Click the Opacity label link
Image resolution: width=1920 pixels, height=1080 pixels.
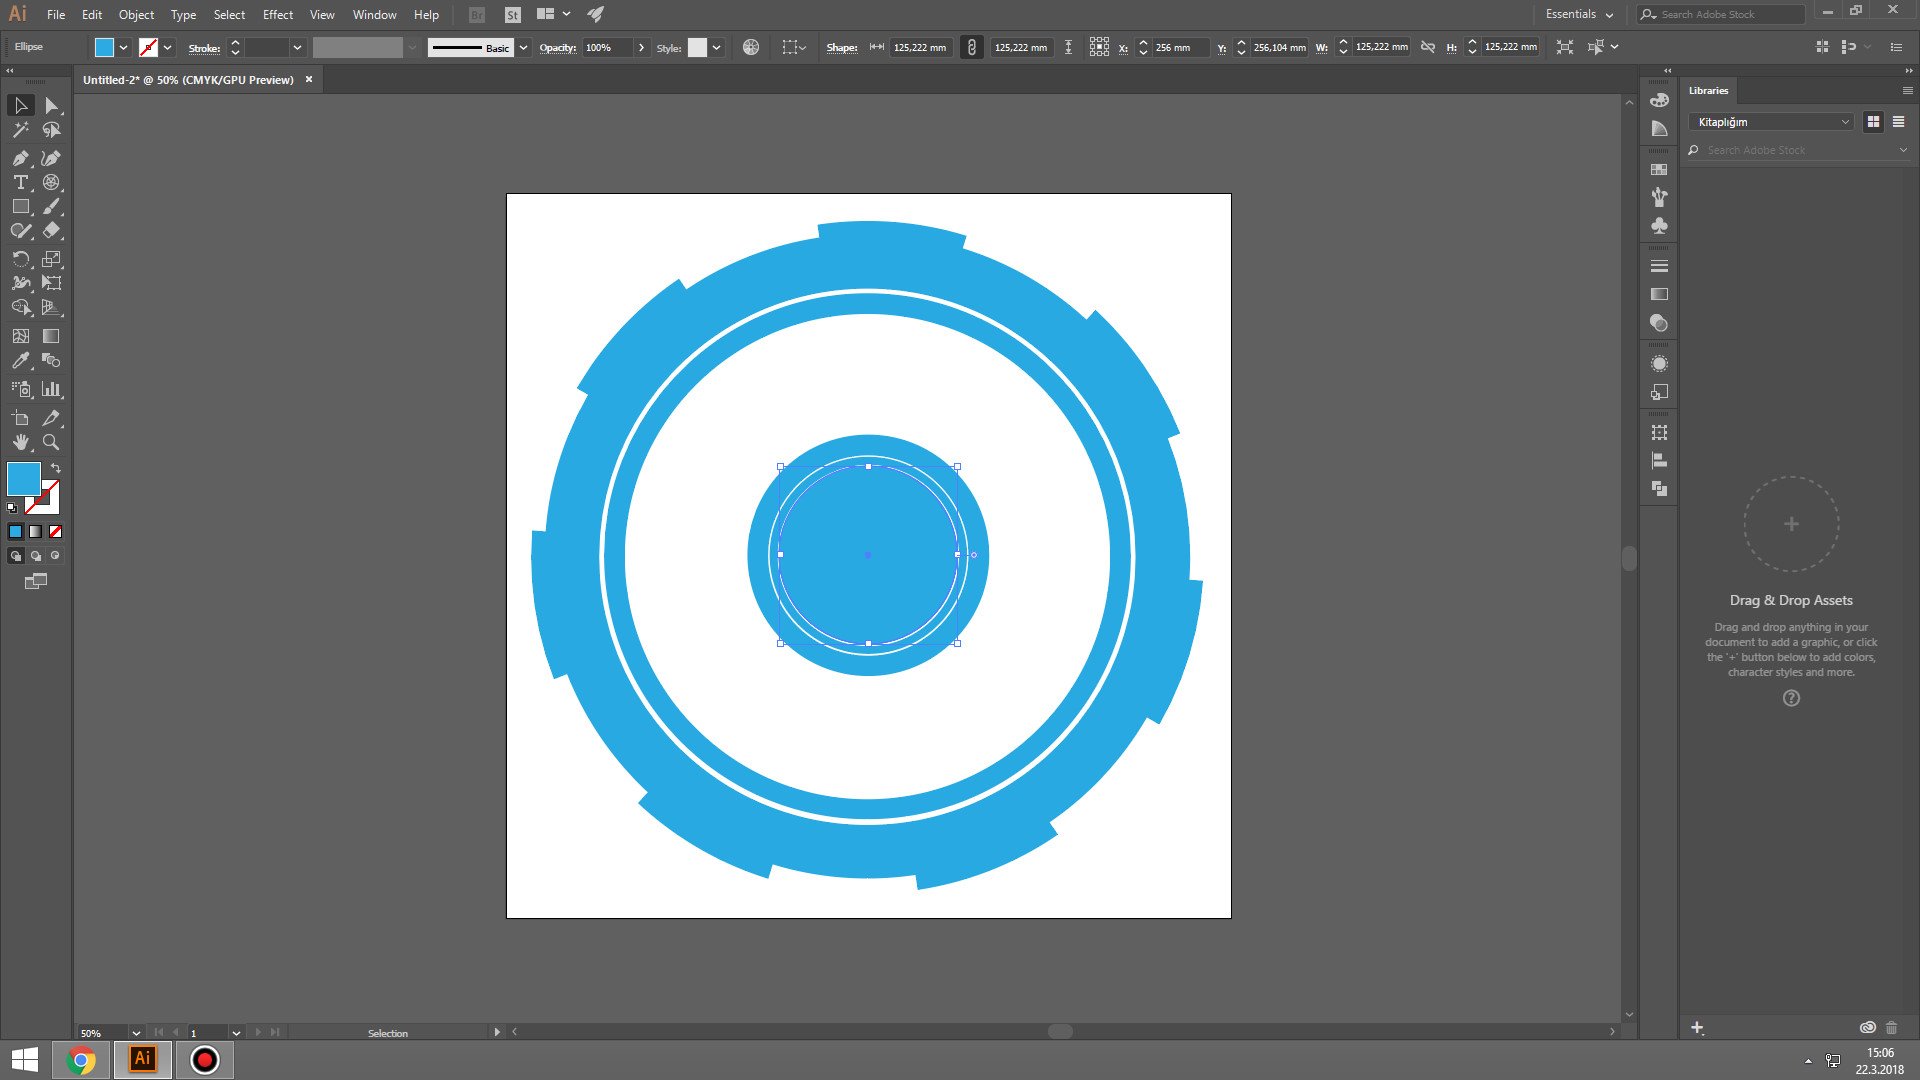(x=557, y=48)
